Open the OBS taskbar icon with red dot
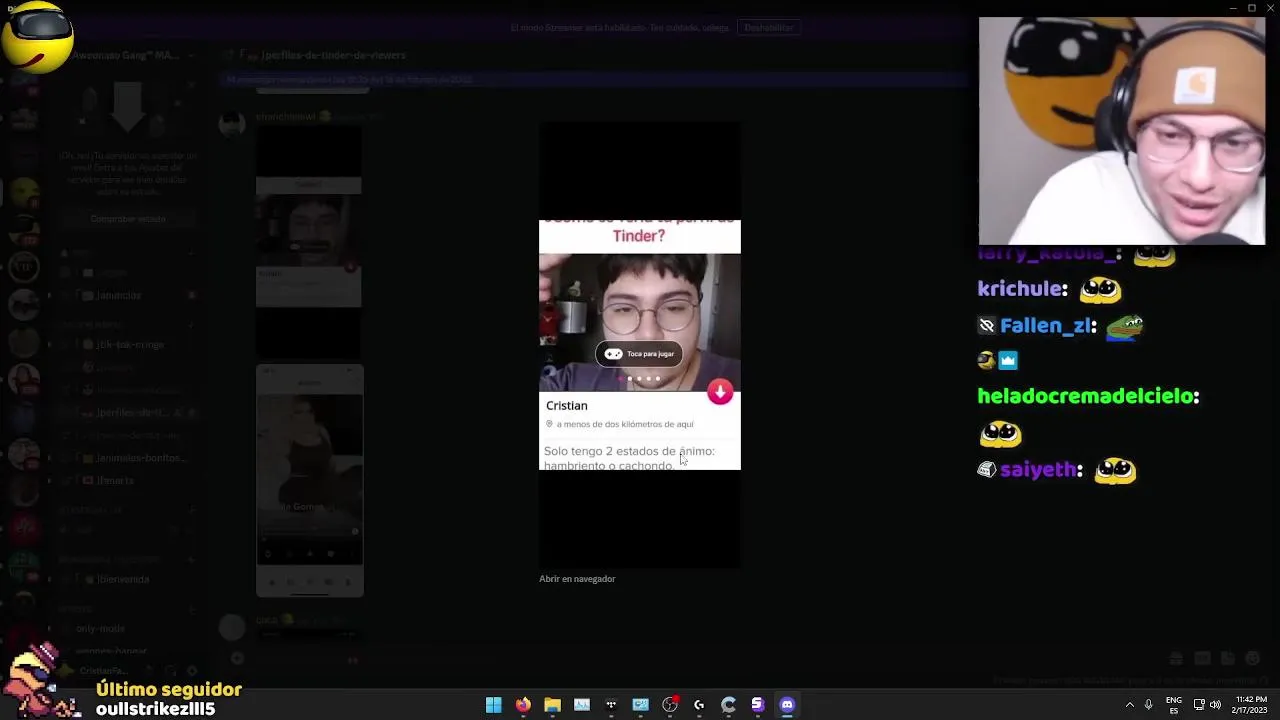This screenshot has width=1280, height=720. click(x=670, y=705)
